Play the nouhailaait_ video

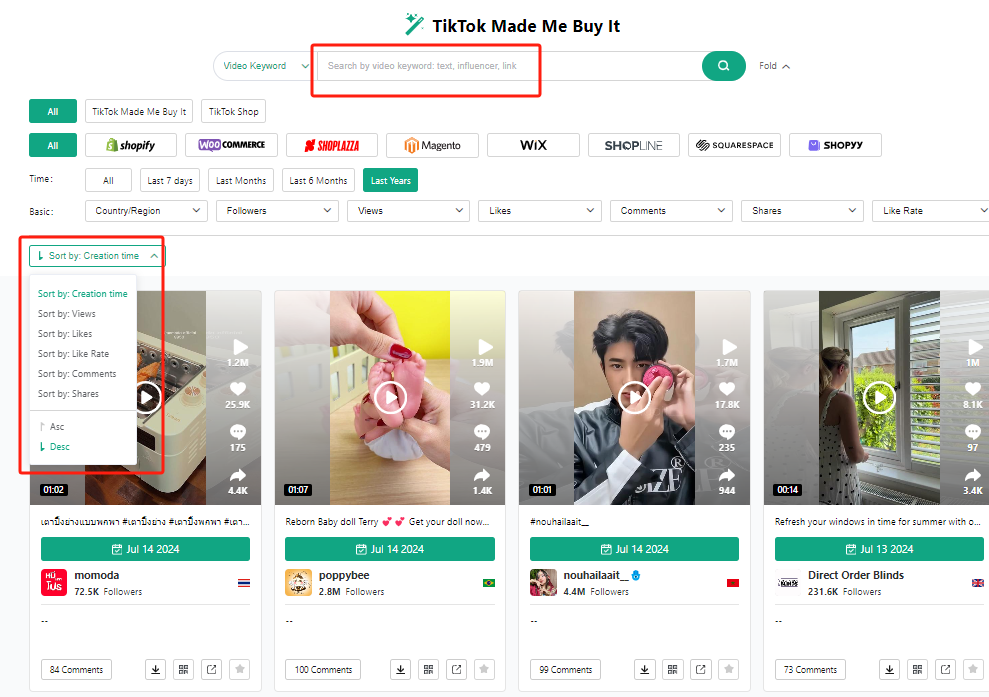point(635,397)
